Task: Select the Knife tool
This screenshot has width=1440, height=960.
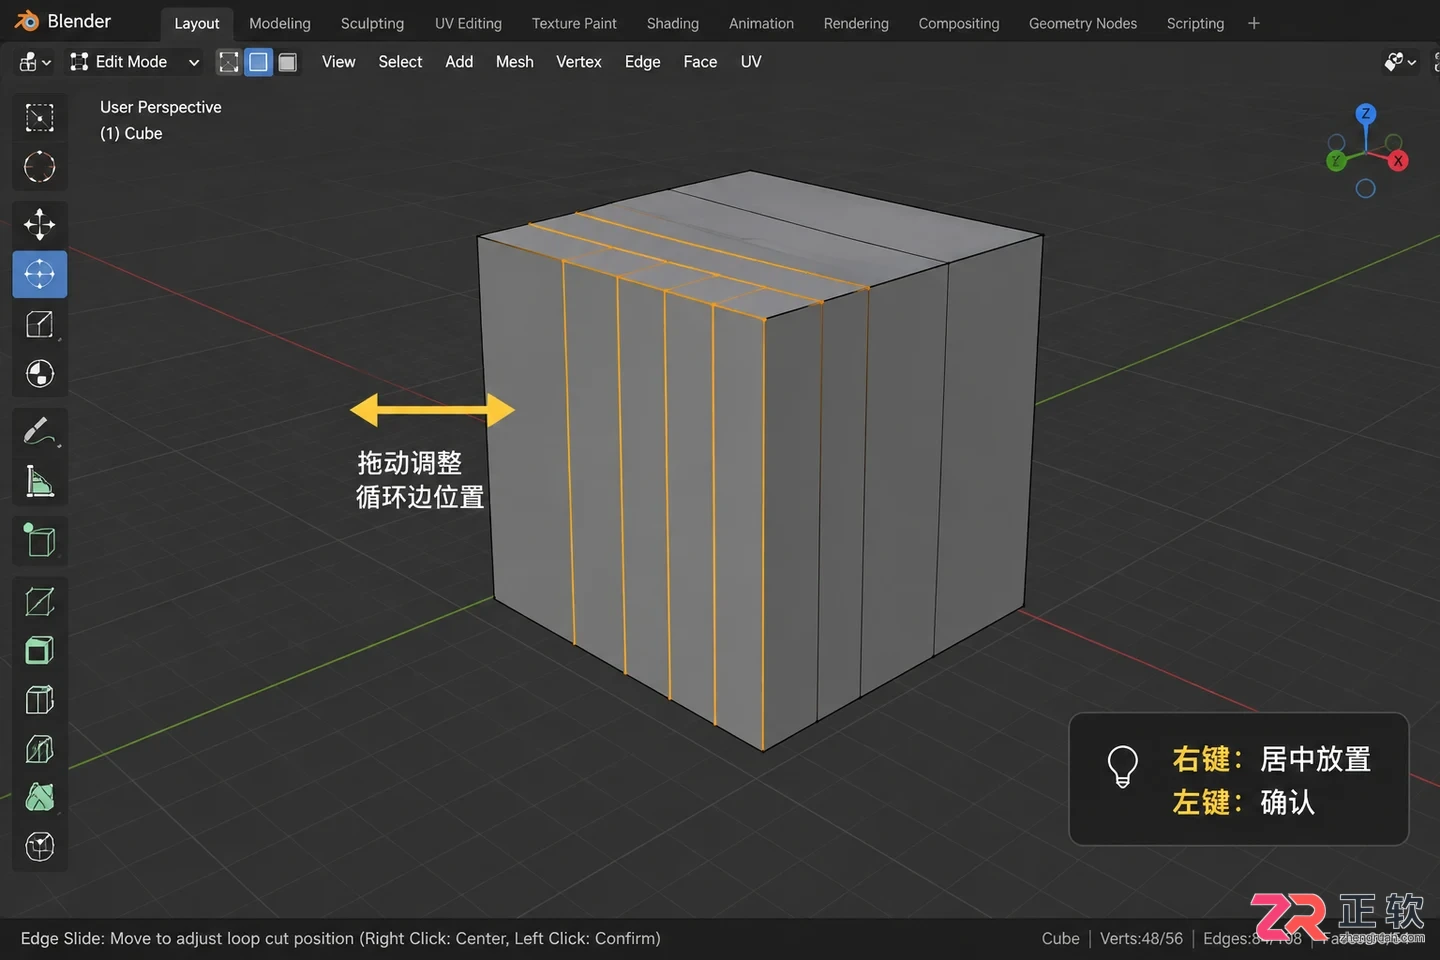Action: tap(40, 798)
